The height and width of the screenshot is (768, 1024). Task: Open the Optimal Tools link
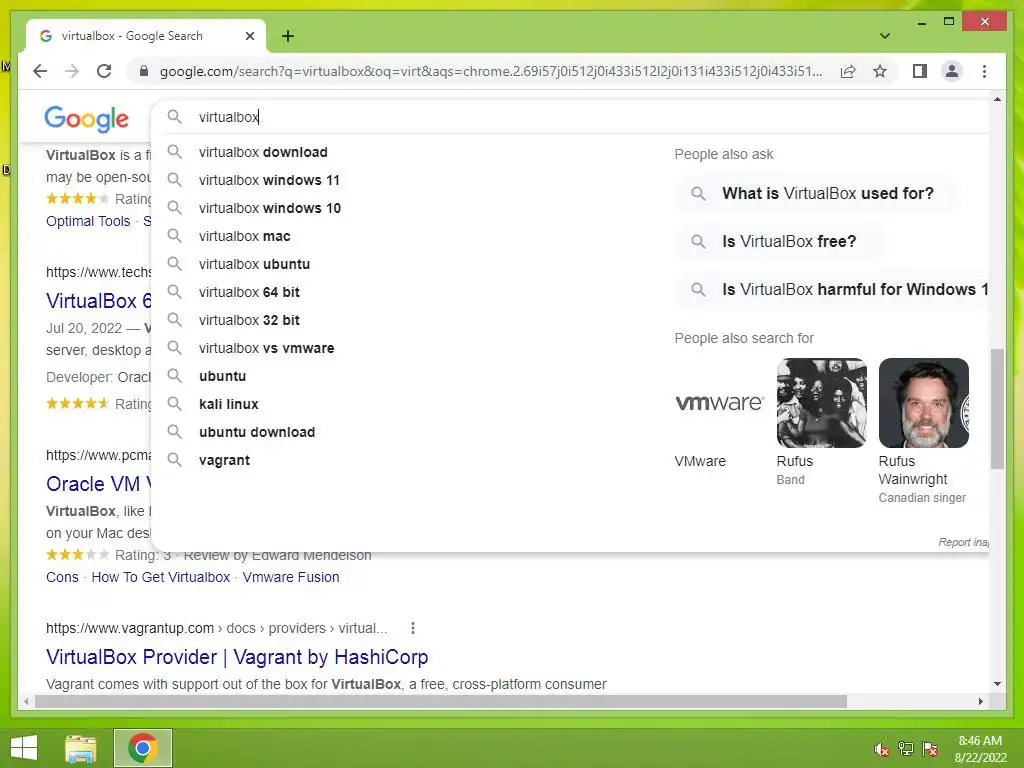(x=88, y=221)
